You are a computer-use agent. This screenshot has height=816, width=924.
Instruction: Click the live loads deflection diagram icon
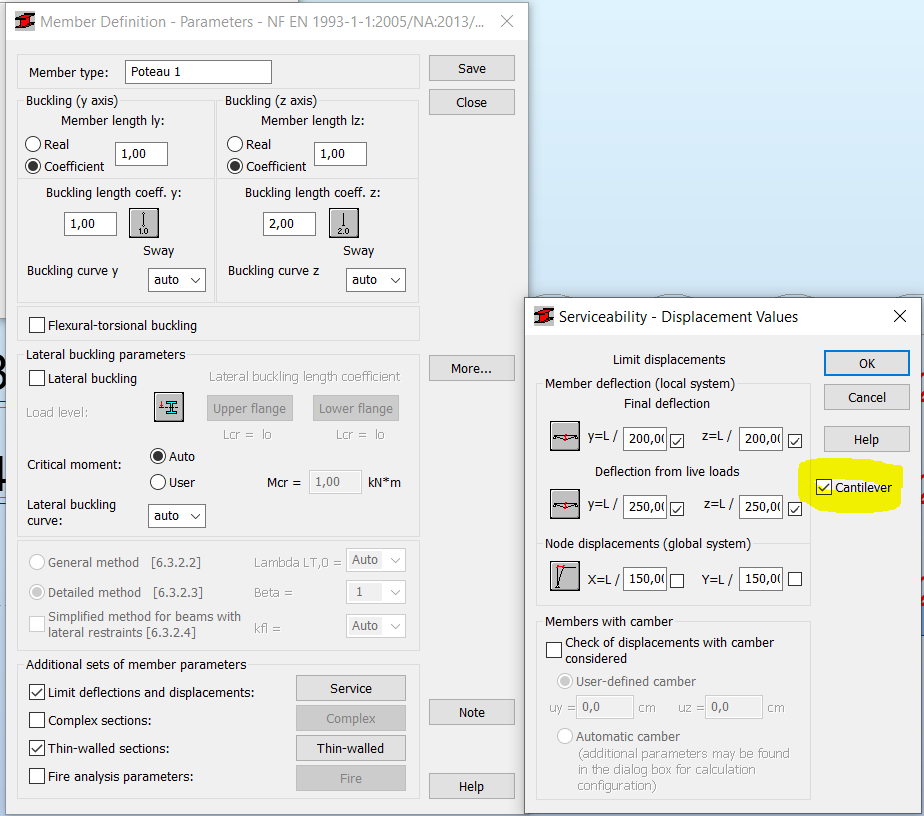565,504
